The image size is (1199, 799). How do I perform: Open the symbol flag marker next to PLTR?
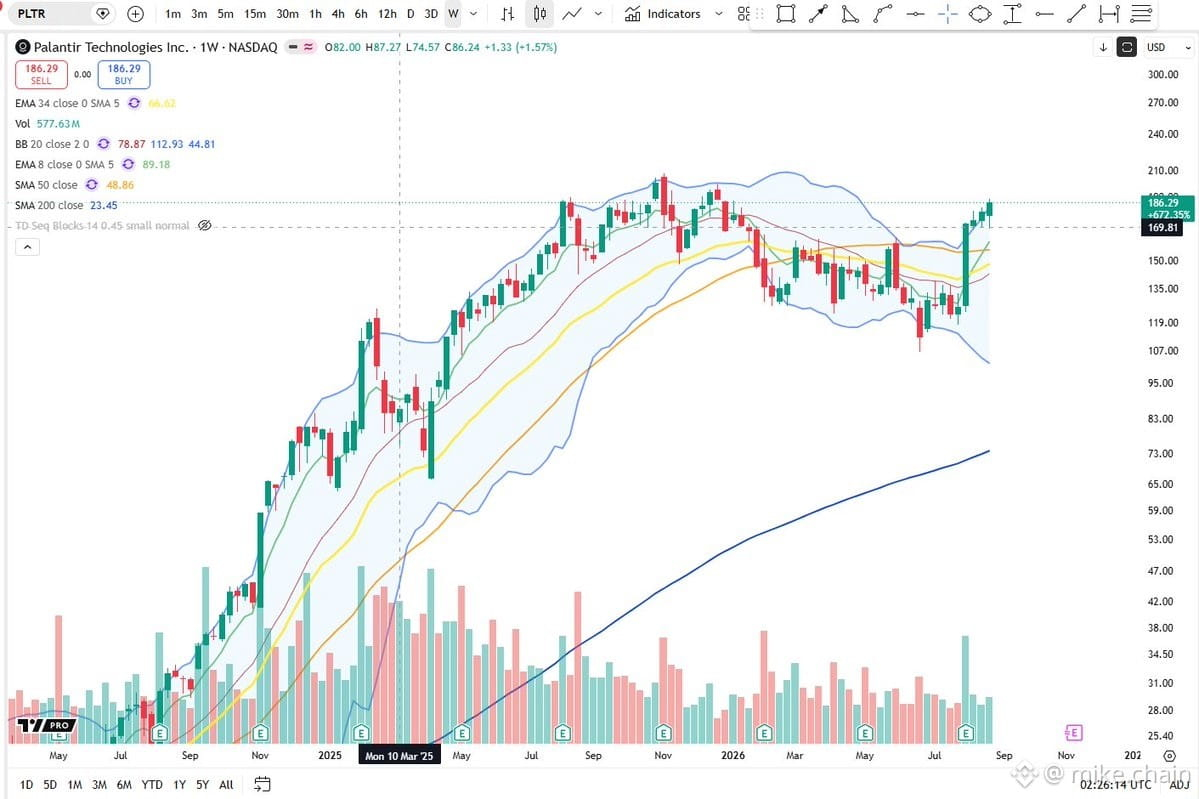[102, 14]
